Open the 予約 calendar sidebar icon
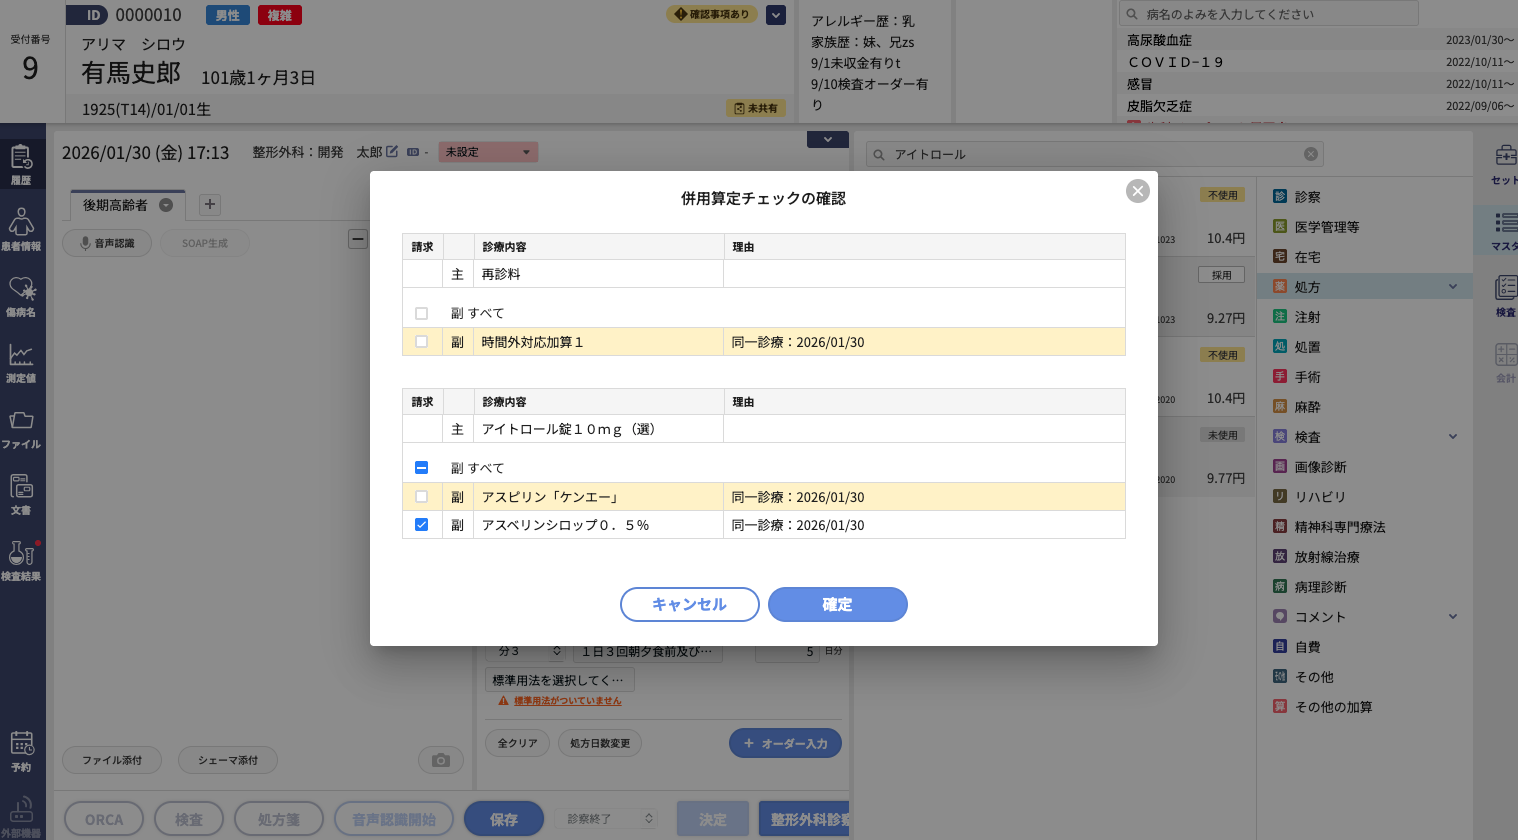1518x840 pixels. tap(21, 751)
